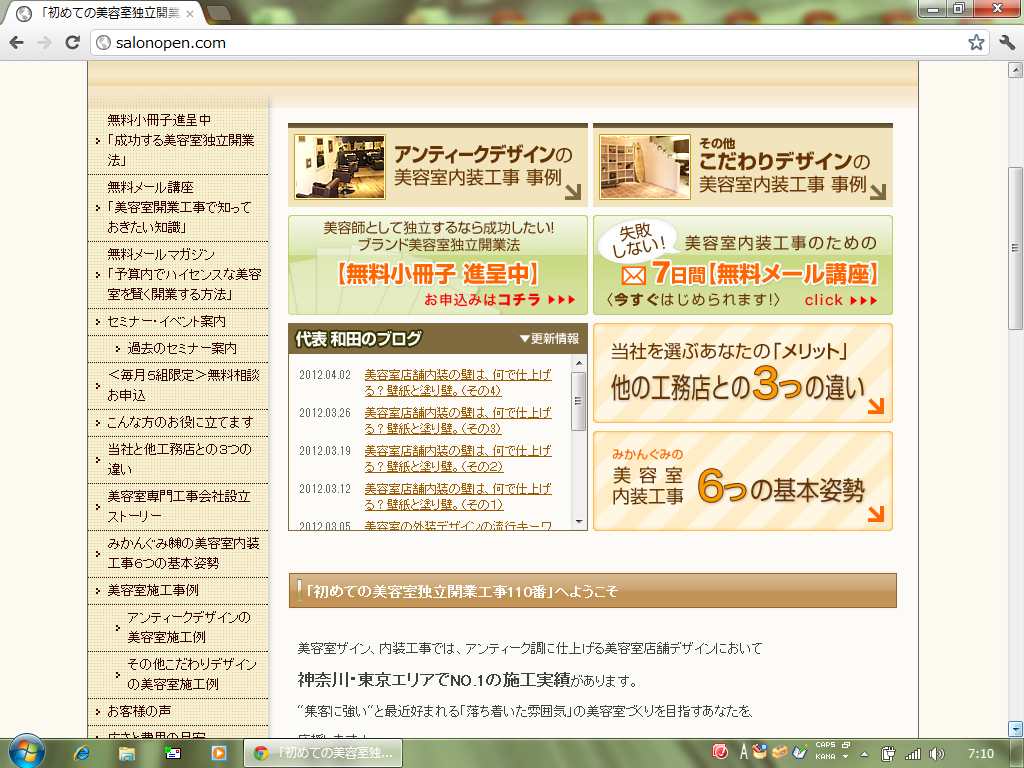Bookmark this page with the star icon
Image resolution: width=1024 pixels, height=768 pixels.
[976, 43]
